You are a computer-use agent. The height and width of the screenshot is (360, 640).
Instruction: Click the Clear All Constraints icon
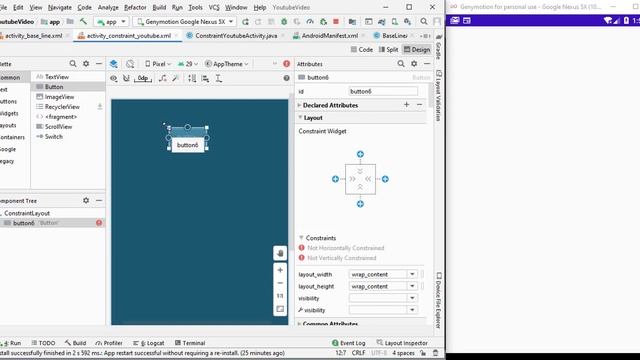point(162,78)
